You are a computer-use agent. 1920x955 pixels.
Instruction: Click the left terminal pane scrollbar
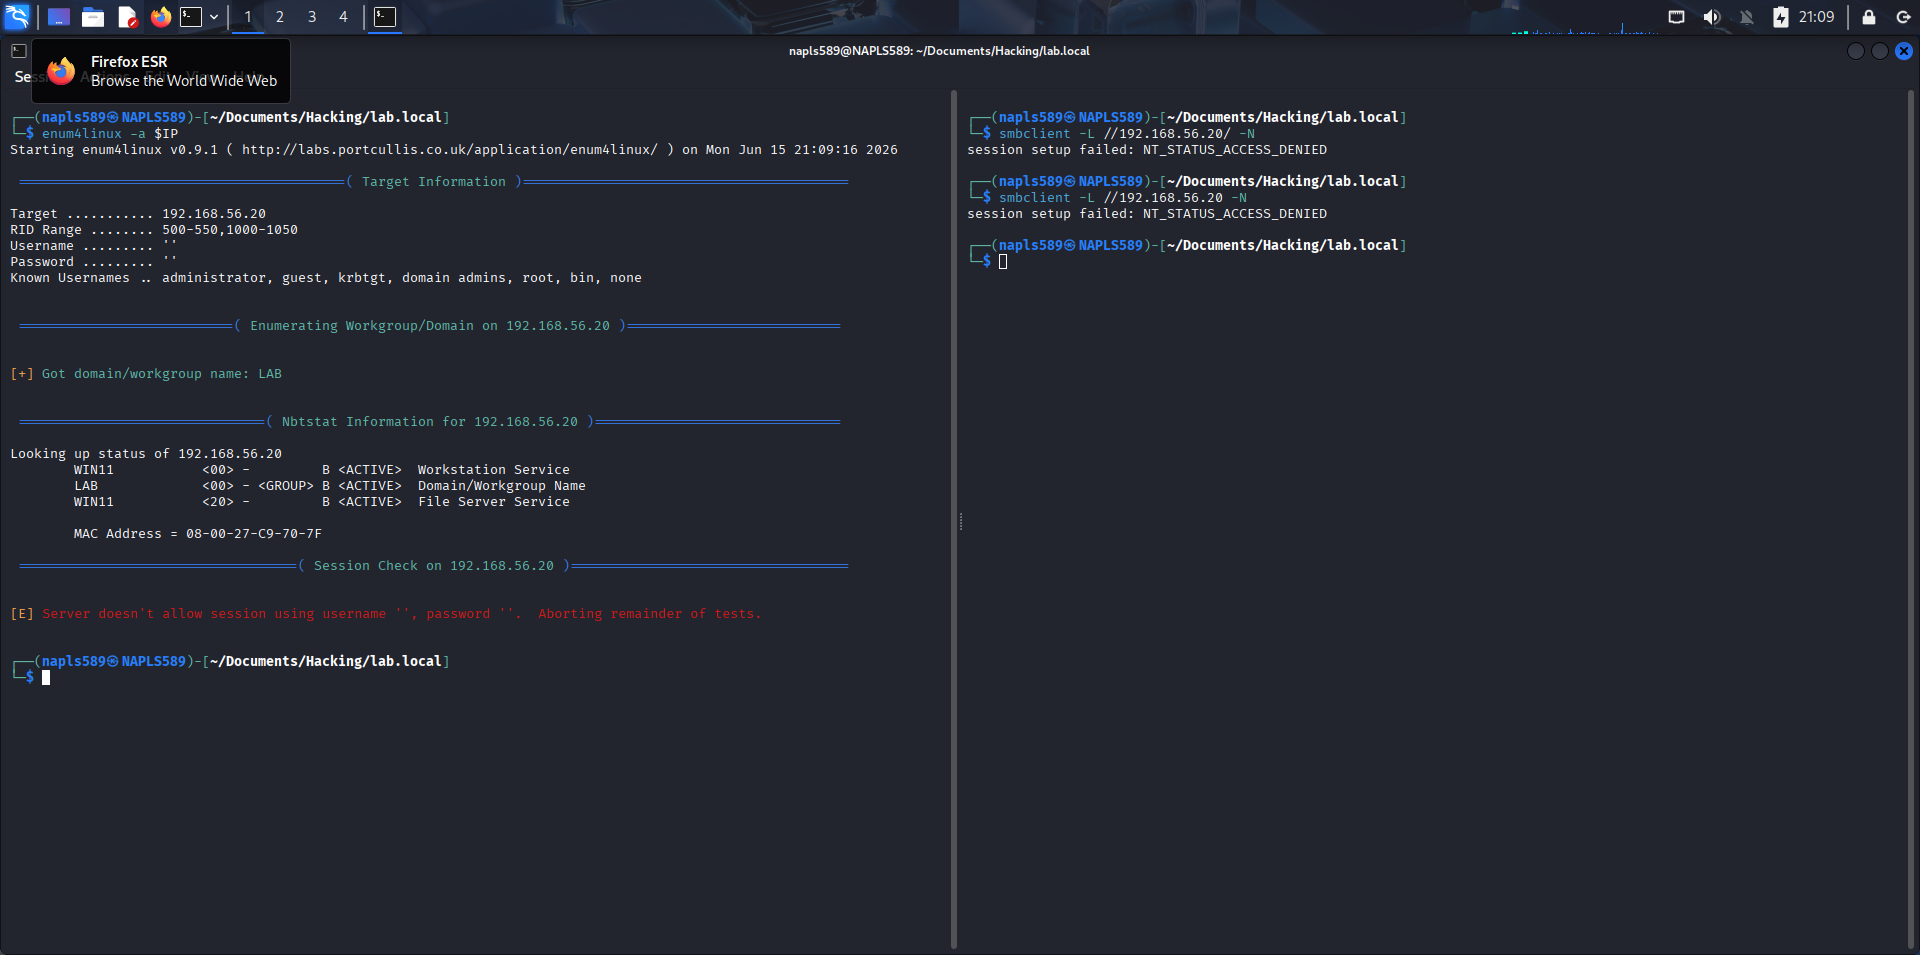[x=953, y=520]
